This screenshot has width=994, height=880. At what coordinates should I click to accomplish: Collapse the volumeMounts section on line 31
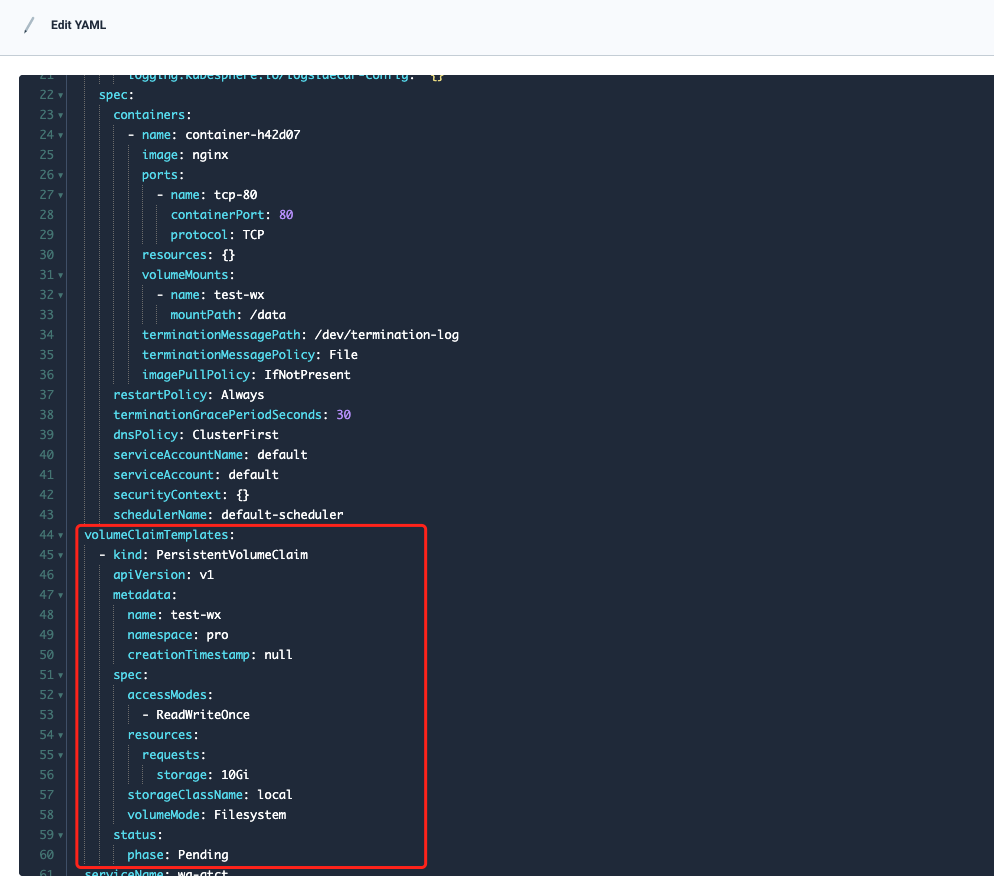[58, 274]
